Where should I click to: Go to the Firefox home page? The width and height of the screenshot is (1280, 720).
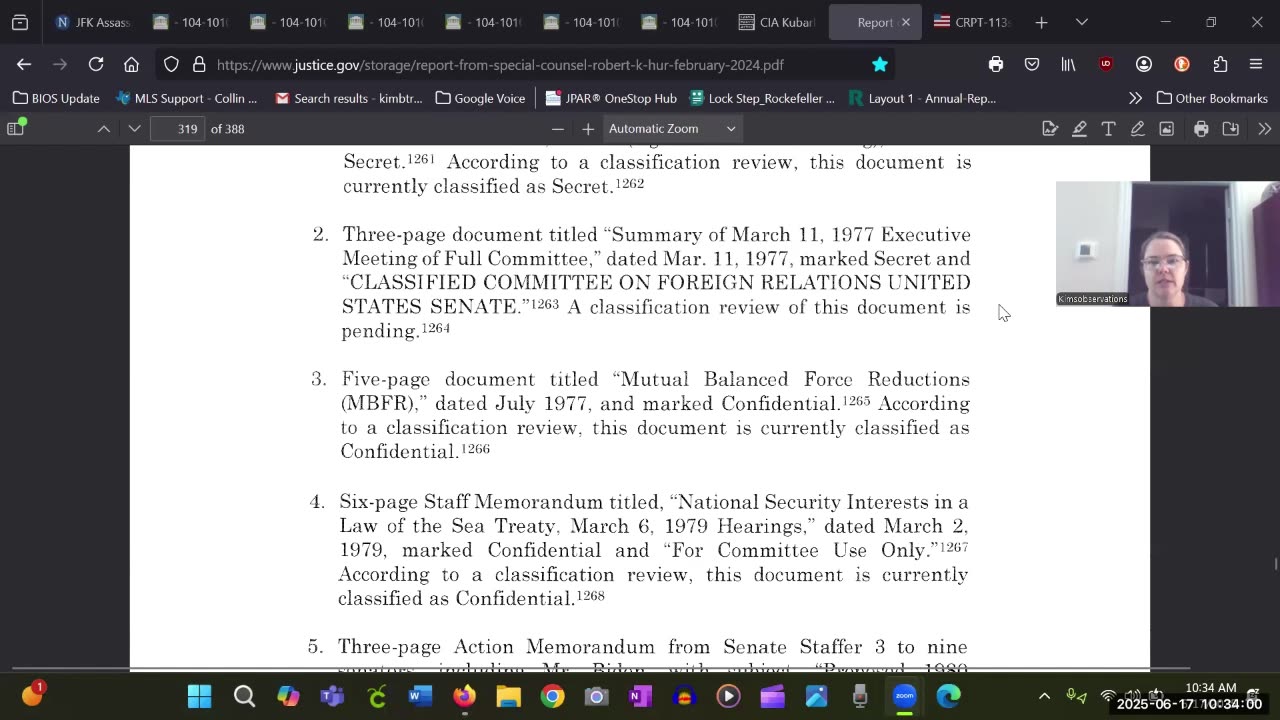click(x=131, y=64)
